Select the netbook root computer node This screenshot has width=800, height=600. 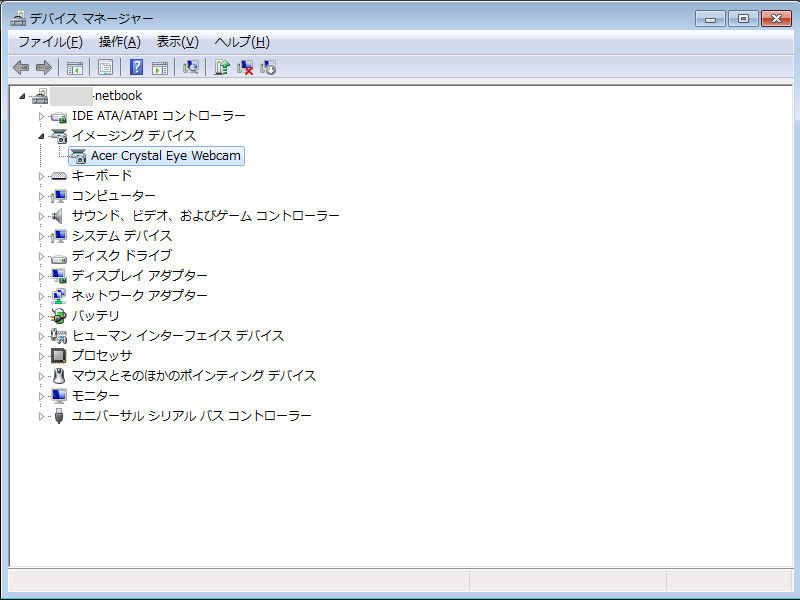point(100,95)
